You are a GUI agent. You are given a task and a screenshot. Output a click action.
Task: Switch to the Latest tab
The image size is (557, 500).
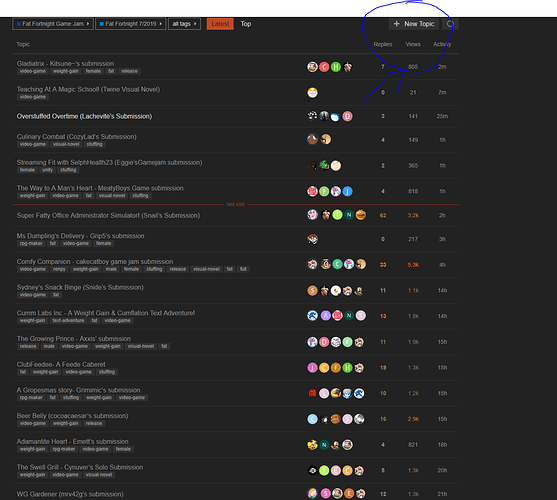coord(220,24)
